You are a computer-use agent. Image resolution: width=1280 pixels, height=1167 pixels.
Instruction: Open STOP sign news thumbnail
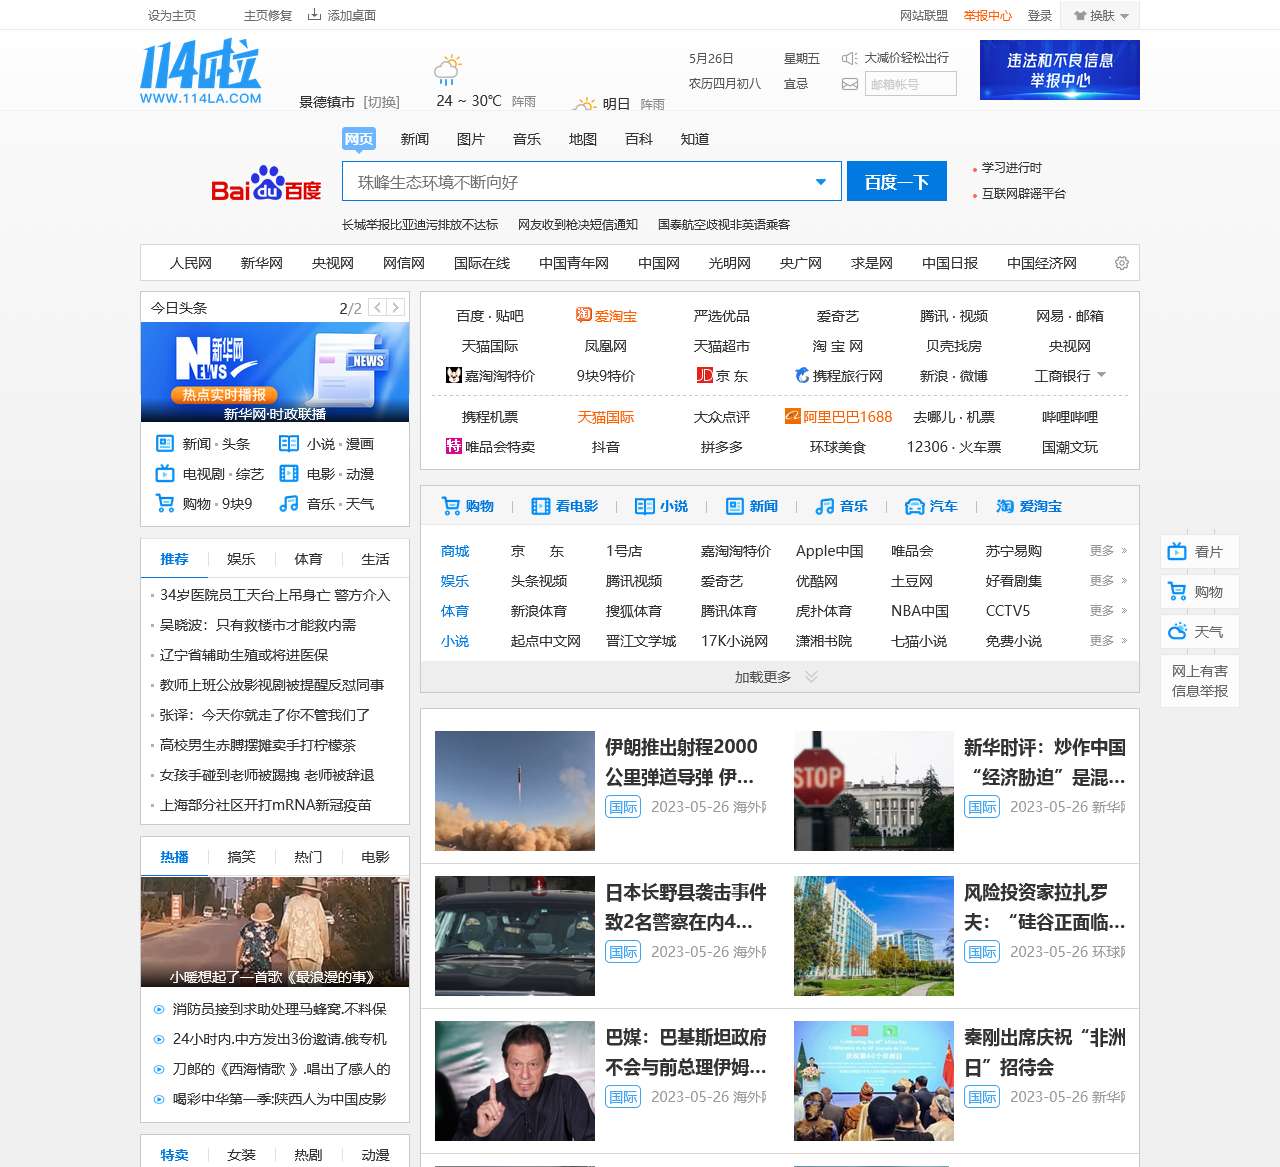tap(874, 791)
